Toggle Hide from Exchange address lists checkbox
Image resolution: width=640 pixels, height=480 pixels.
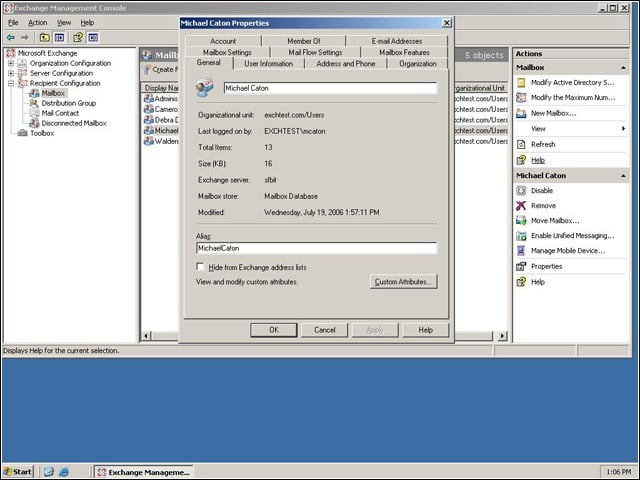(x=200, y=267)
